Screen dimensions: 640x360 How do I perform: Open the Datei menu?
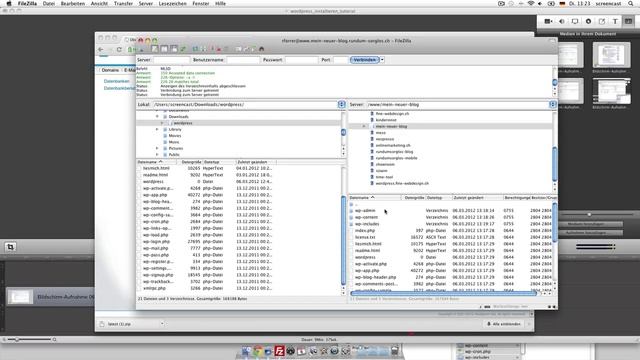[x=49, y=3]
